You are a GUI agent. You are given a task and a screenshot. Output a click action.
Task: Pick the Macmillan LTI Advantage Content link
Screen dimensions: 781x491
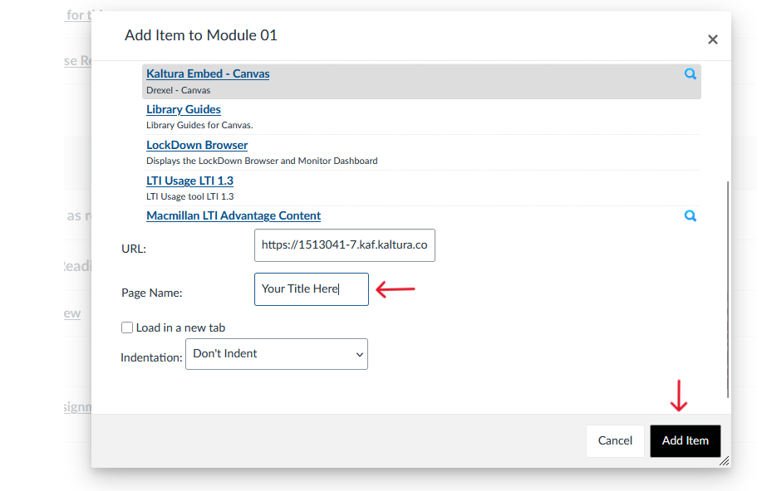pyautogui.click(x=234, y=216)
